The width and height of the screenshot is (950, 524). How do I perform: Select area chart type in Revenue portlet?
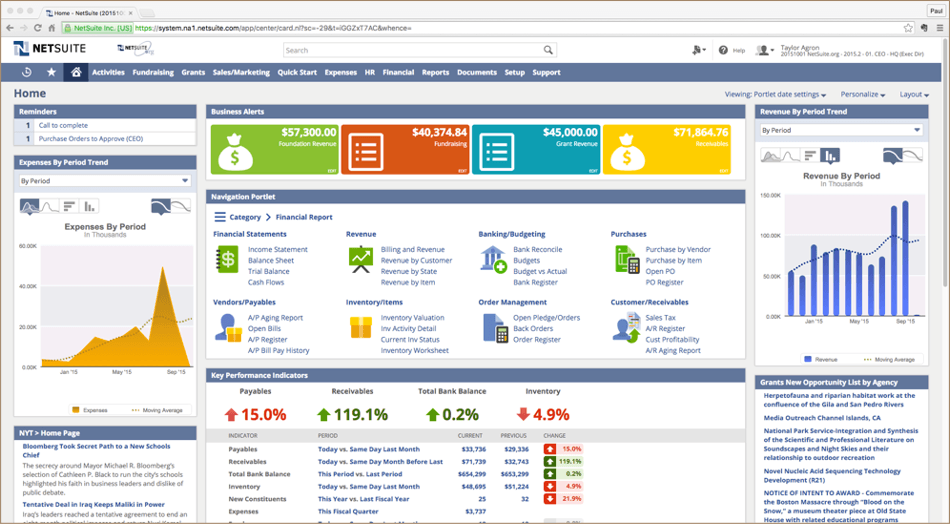771,156
